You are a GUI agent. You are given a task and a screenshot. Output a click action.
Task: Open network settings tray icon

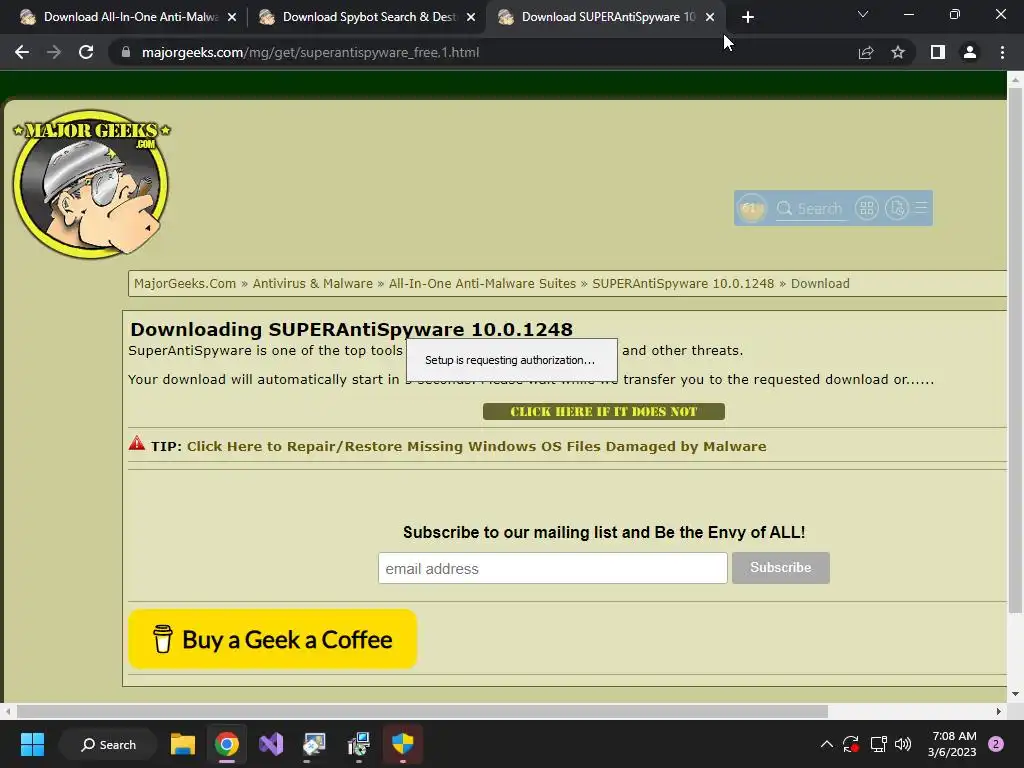coord(878,744)
